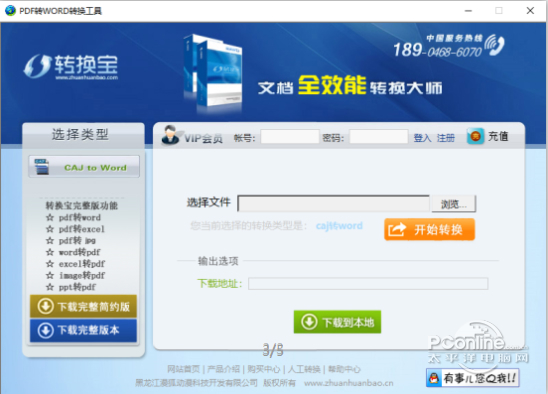Open 购买中心 footer link

coord(264,369)
